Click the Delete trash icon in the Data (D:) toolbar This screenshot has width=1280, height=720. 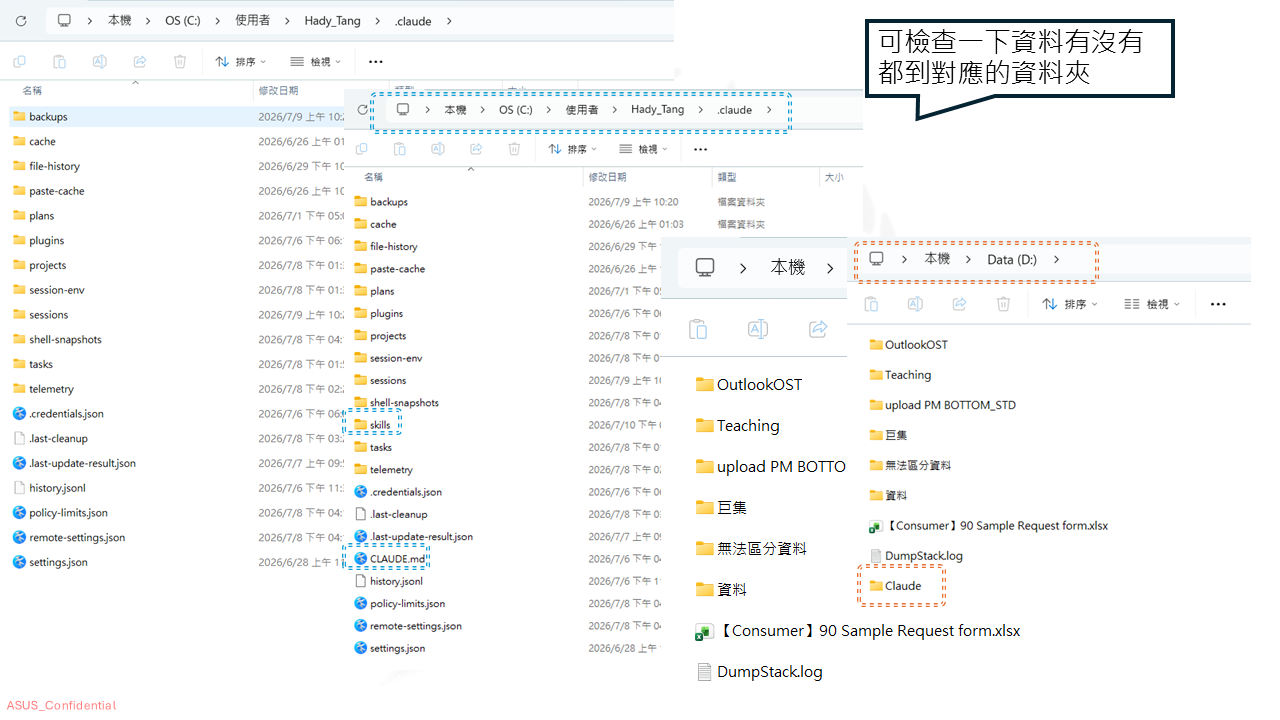(1003, 304)
